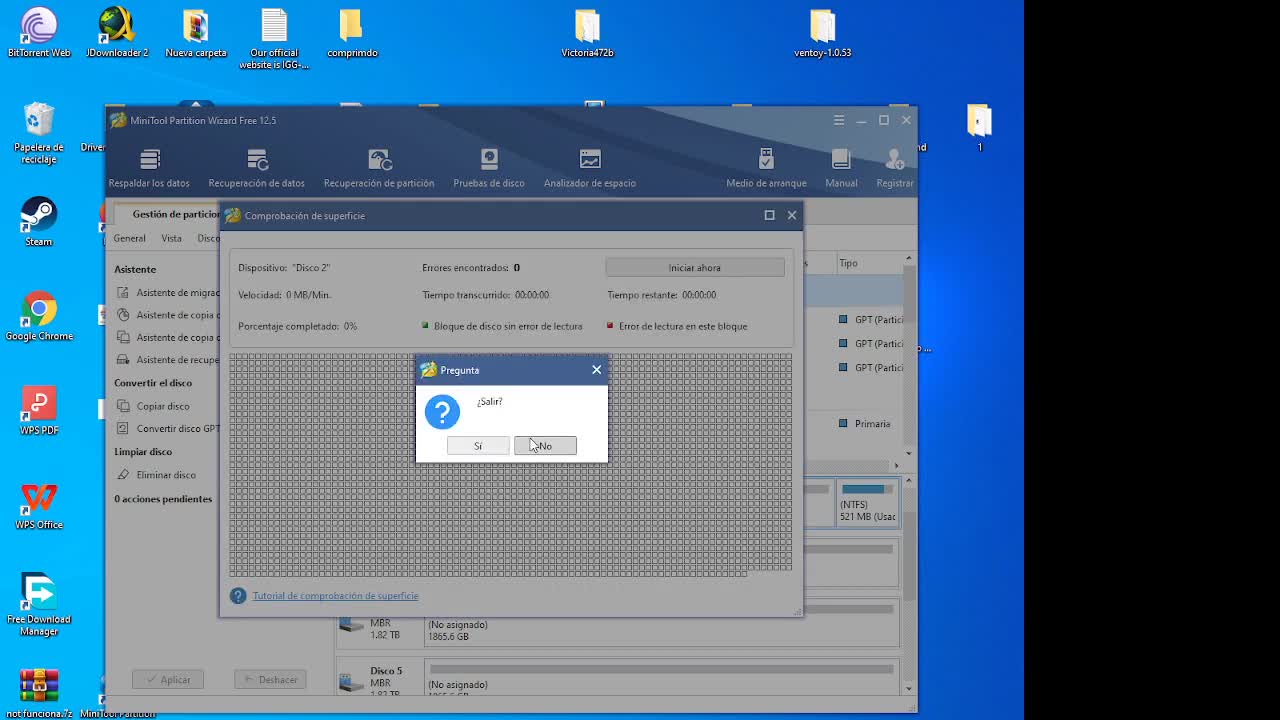Click the Tipo column header
The width and height of the screenshot is (1280, 720).
click(848, 263)
